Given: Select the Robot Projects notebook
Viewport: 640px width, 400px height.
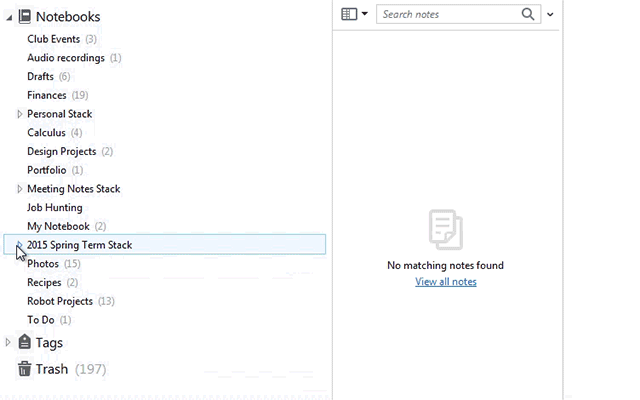Looking at the screenshot, I should pyautogui.click(x=60, y=301).
